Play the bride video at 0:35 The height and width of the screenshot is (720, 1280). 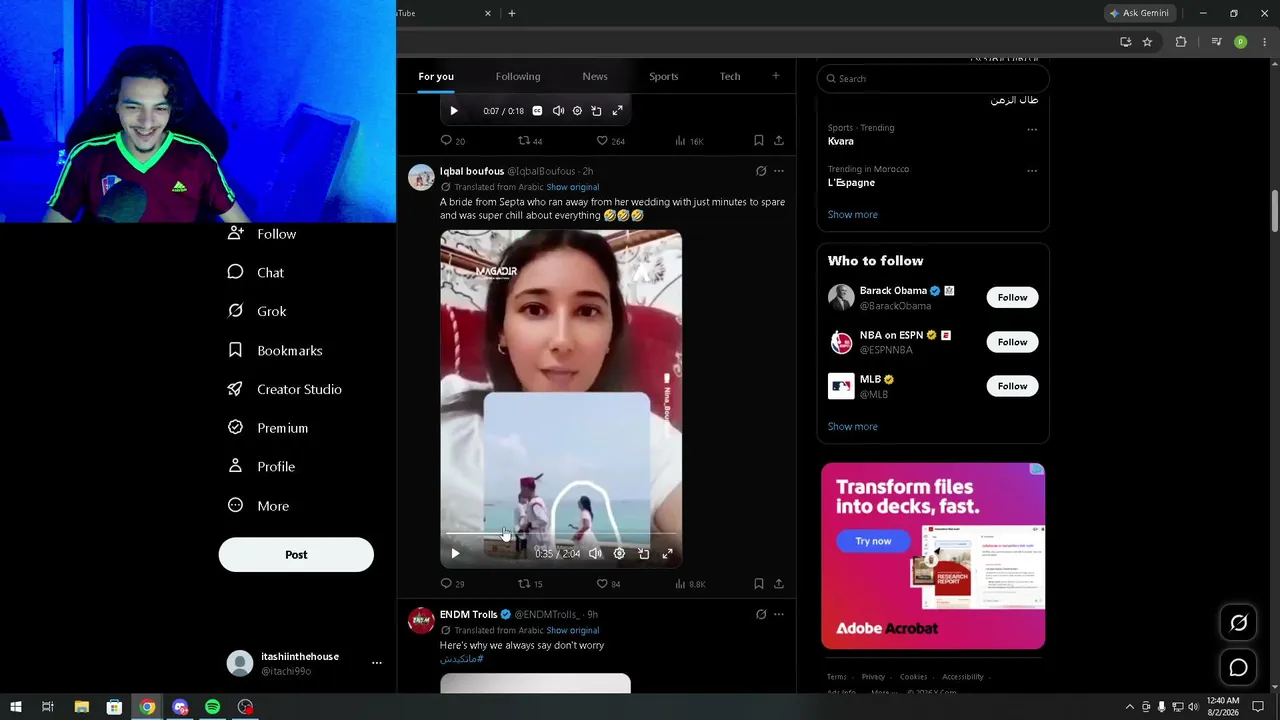pos(455,553)
